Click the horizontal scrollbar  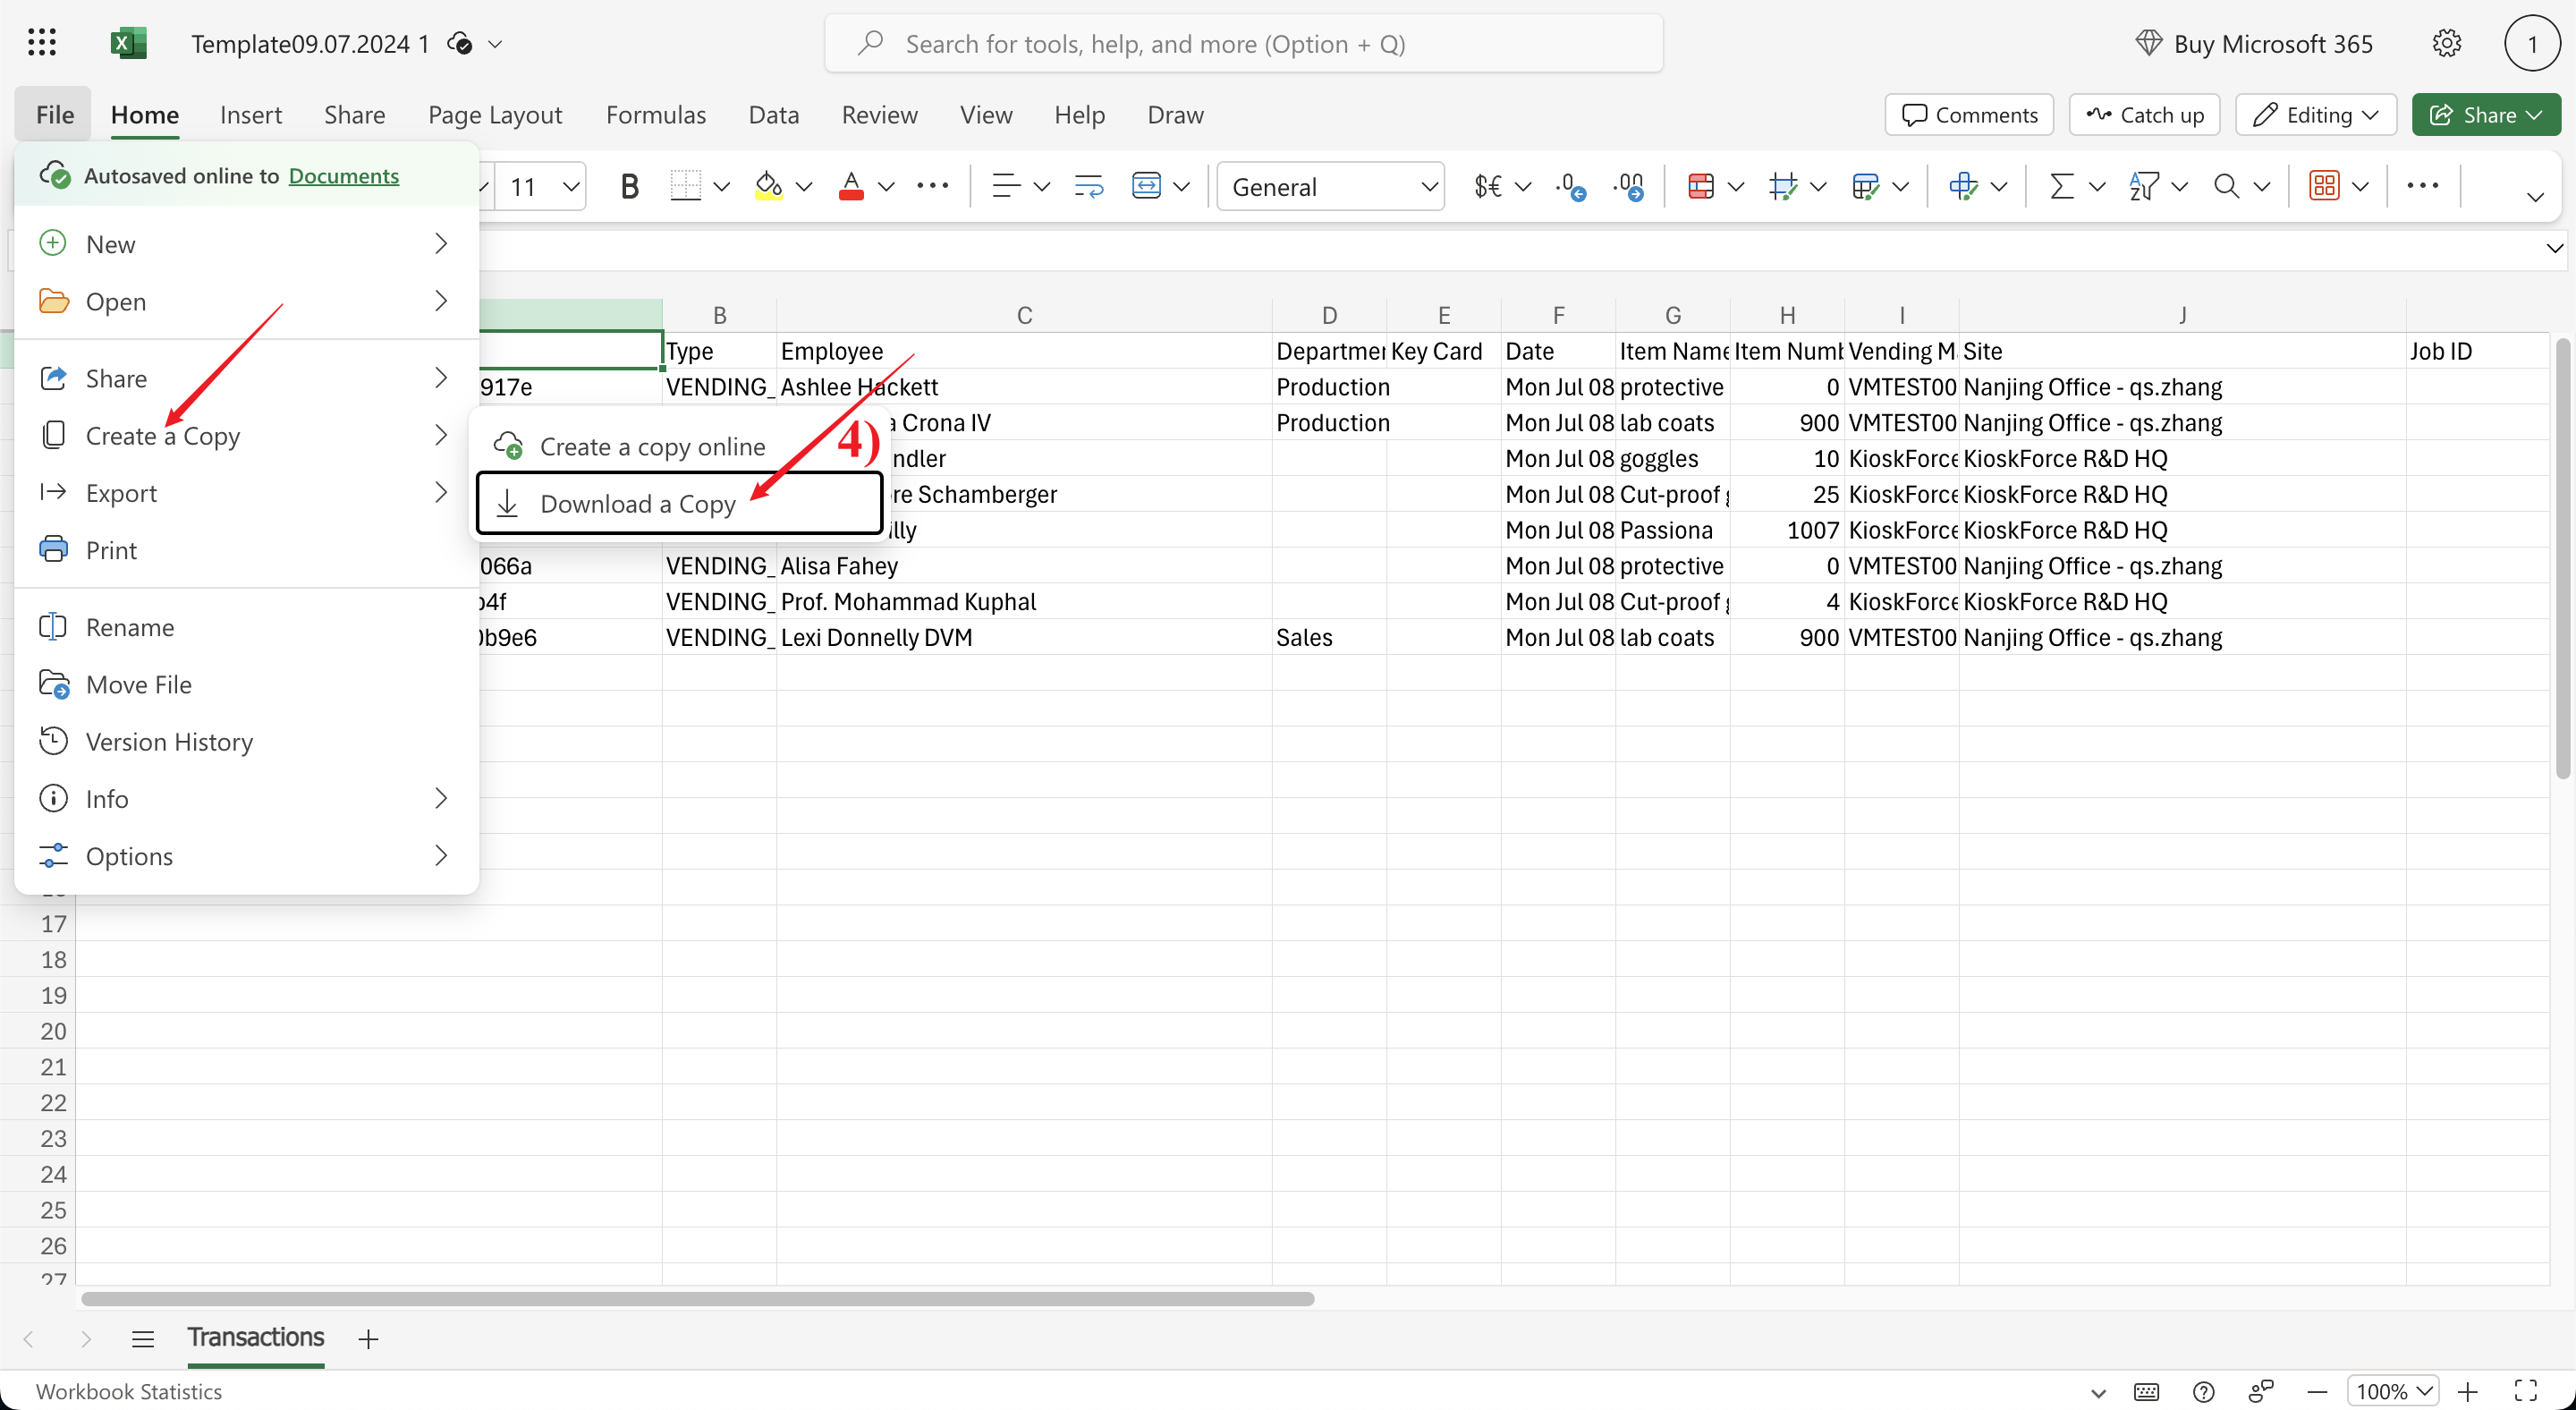(x=697, y=1298)
